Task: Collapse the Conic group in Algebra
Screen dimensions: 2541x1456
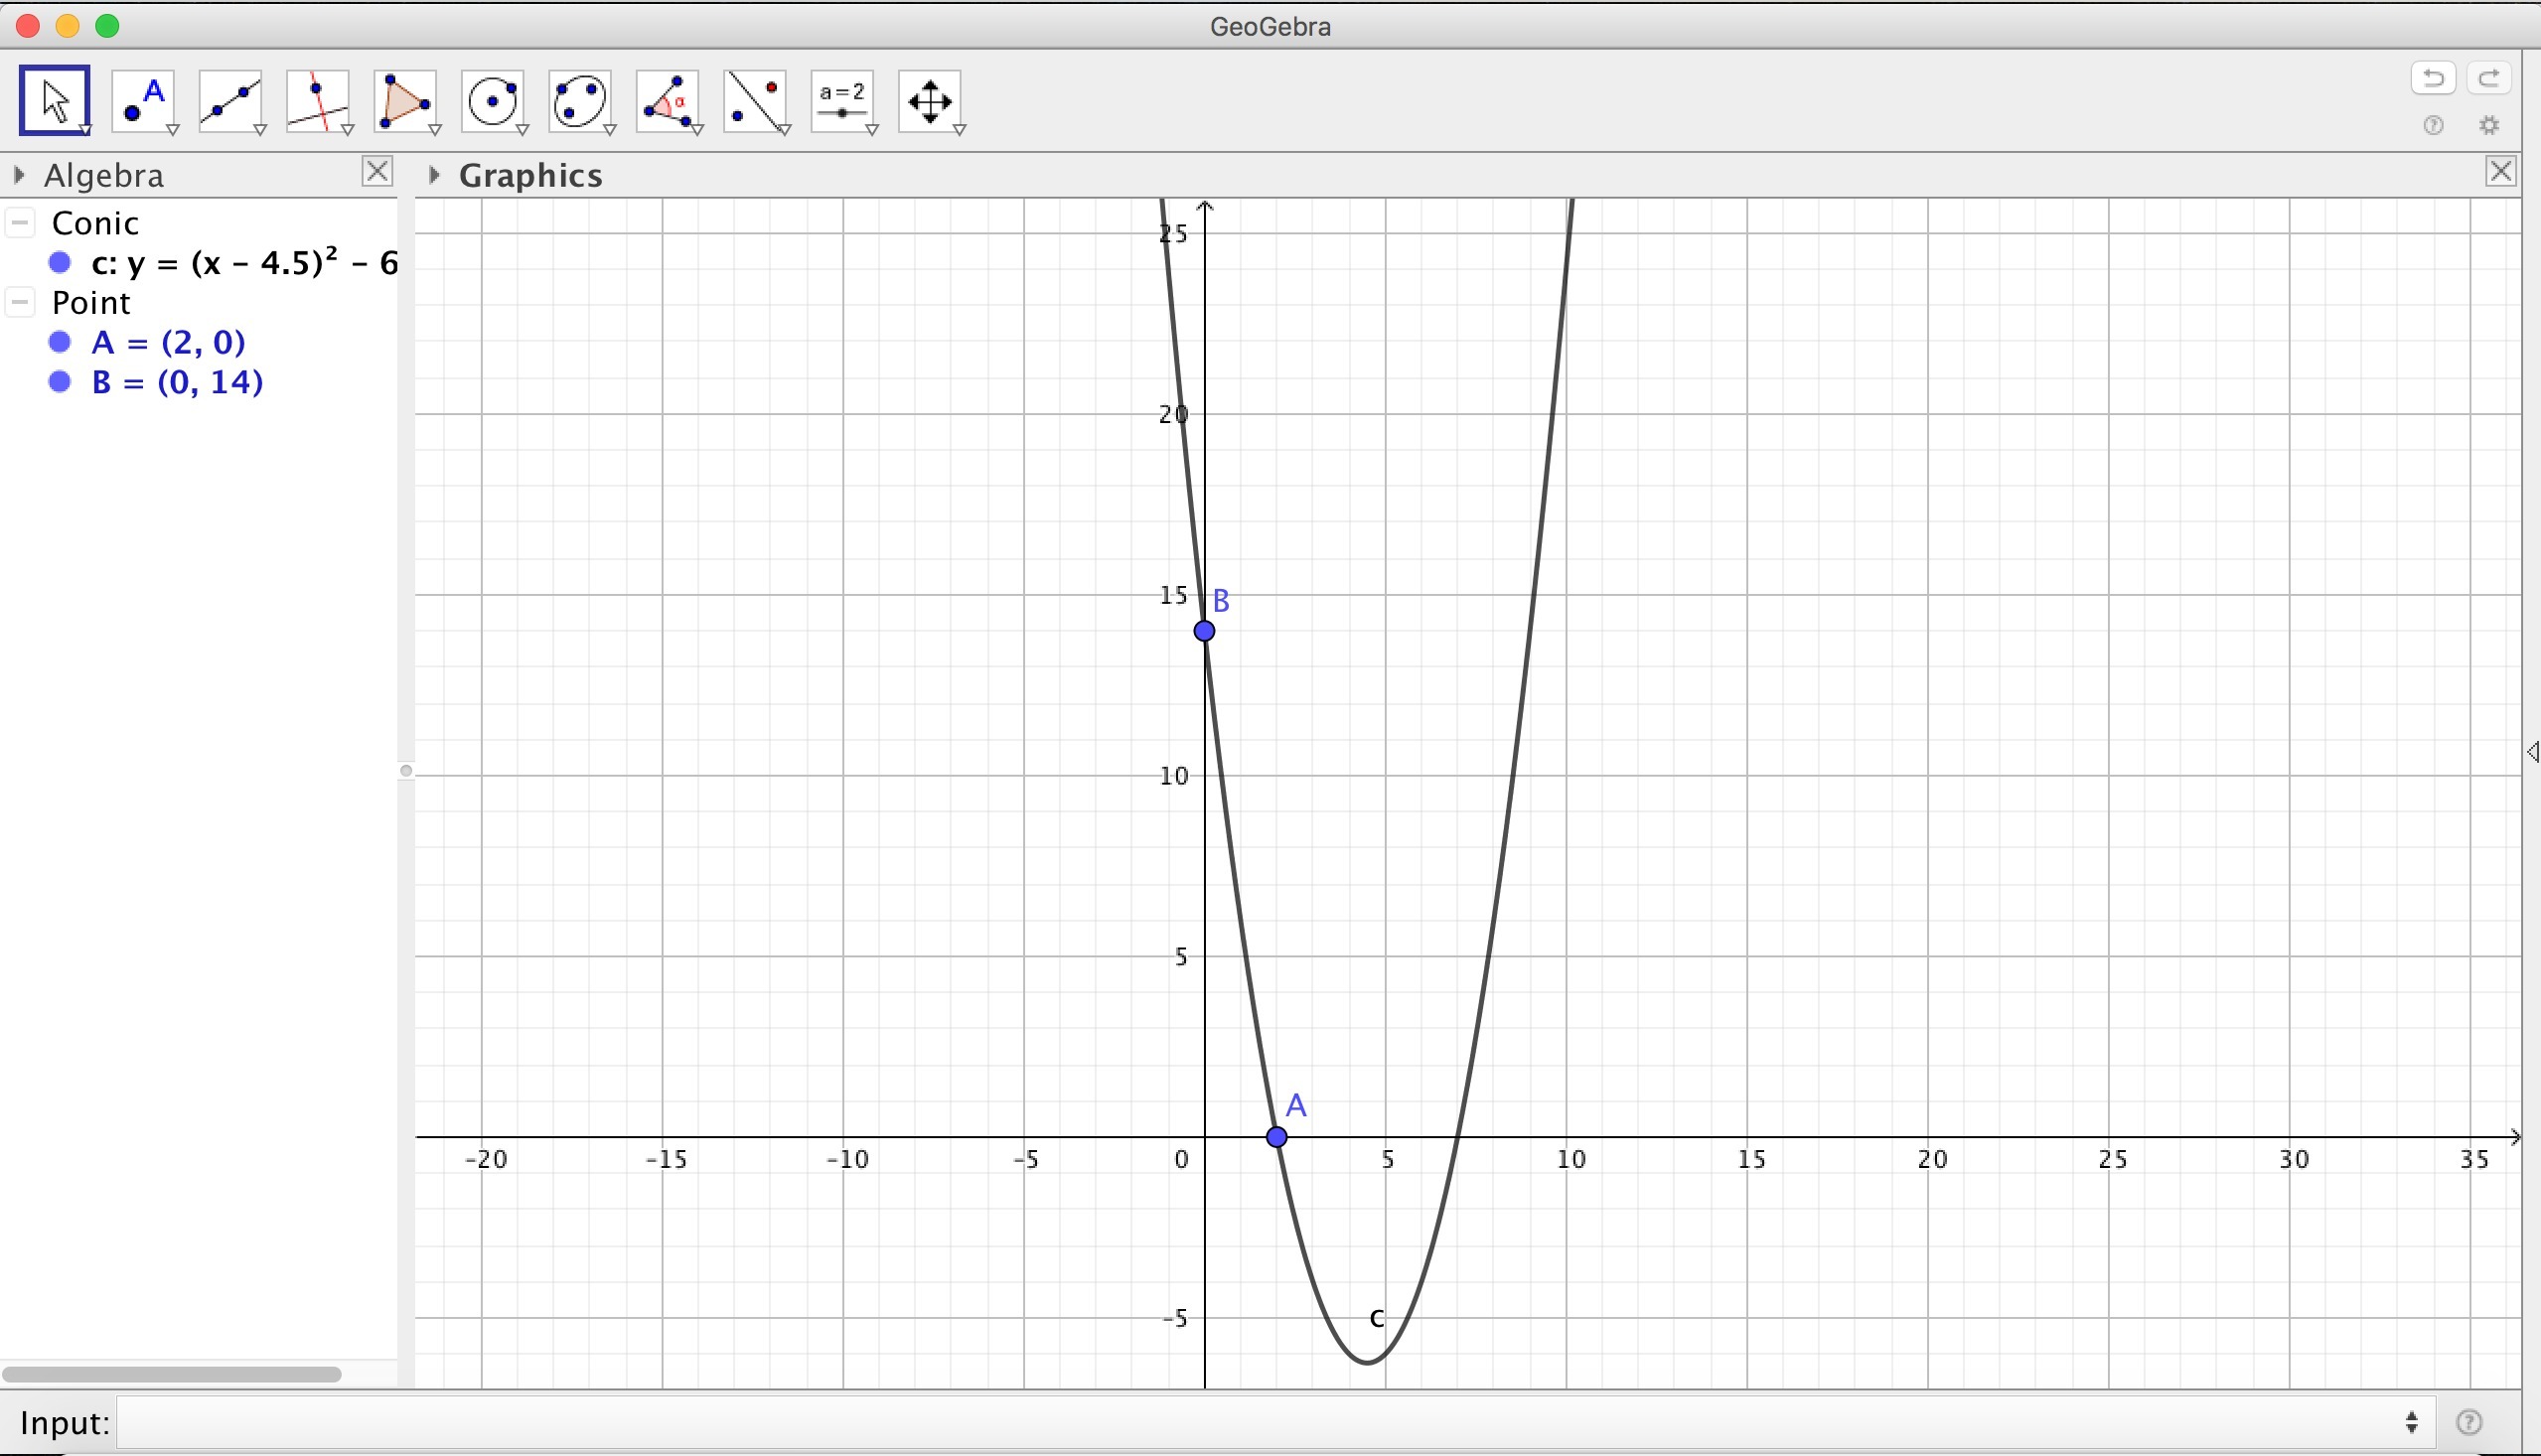Action: point(20,222)
